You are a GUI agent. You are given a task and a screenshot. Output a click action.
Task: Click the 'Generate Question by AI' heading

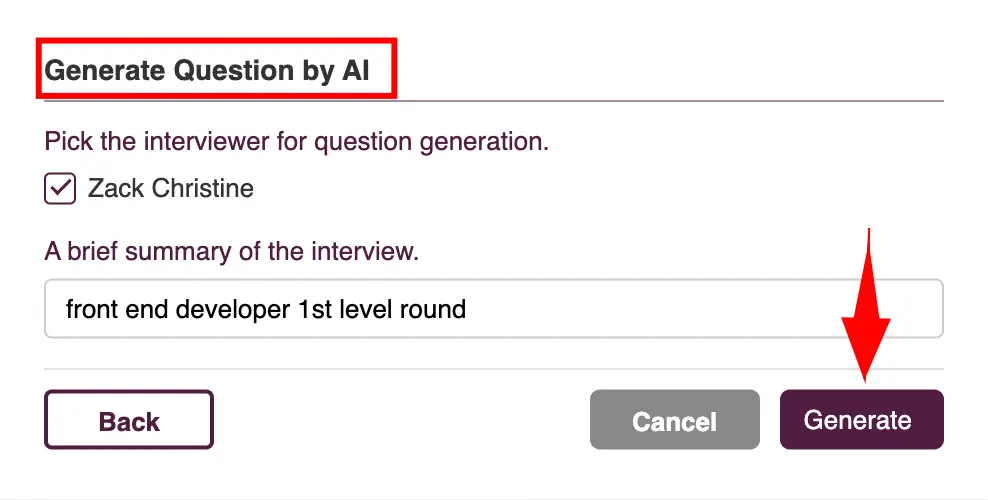(x=207, y=70)
